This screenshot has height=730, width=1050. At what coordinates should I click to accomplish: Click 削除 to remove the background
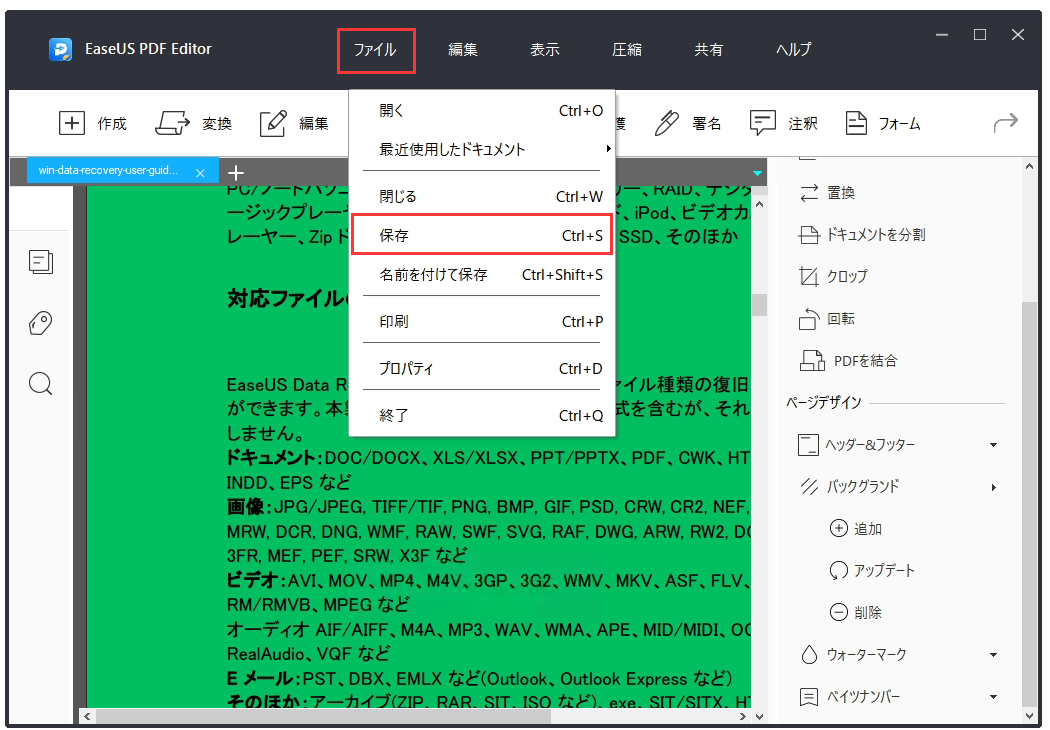tap(858, 612)
